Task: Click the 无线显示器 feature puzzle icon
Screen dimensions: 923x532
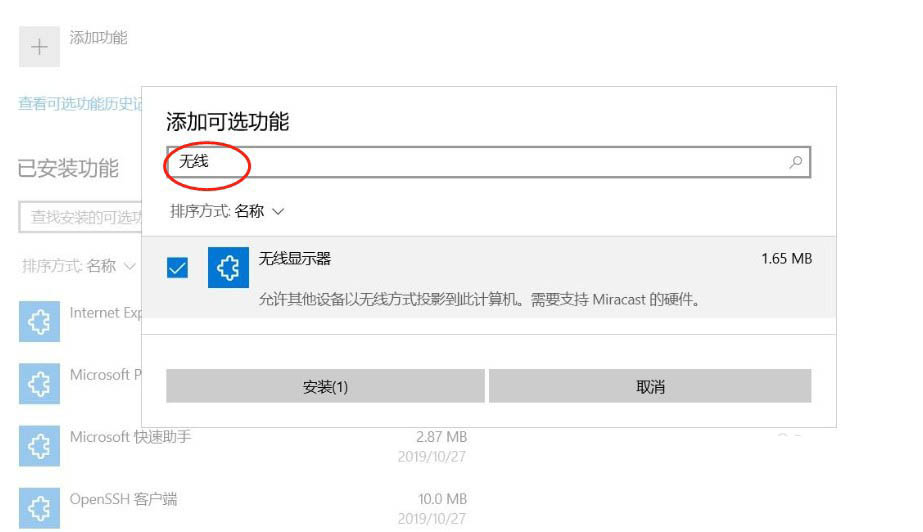Action: pyautogui.click(x=228, y=267)
